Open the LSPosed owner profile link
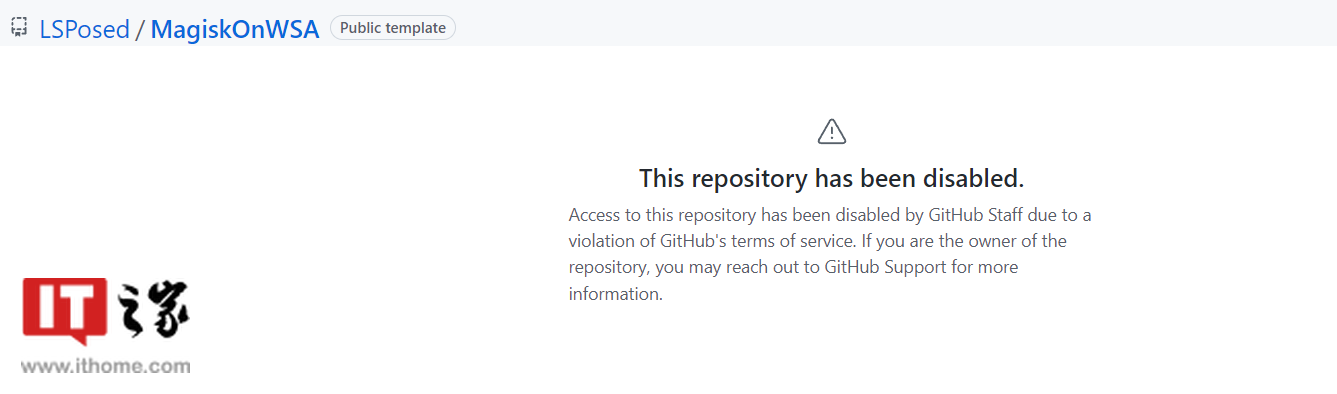The width and height of the screenshot is (1337, 394). pos(85,29)
